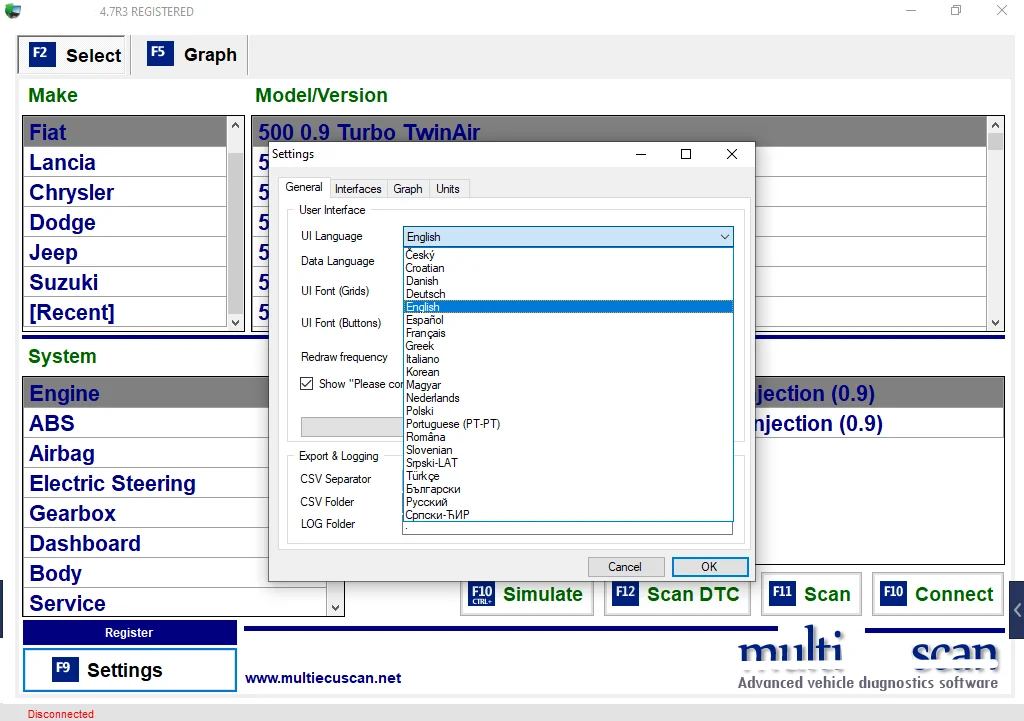The image size is (1024, 721).
Task: Choose Magyar from the language list
Action: (x=568, y=385)
